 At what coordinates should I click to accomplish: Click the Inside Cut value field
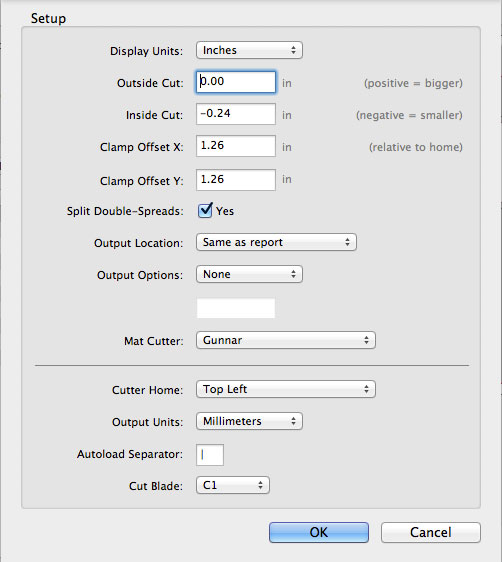click(236, 114)
